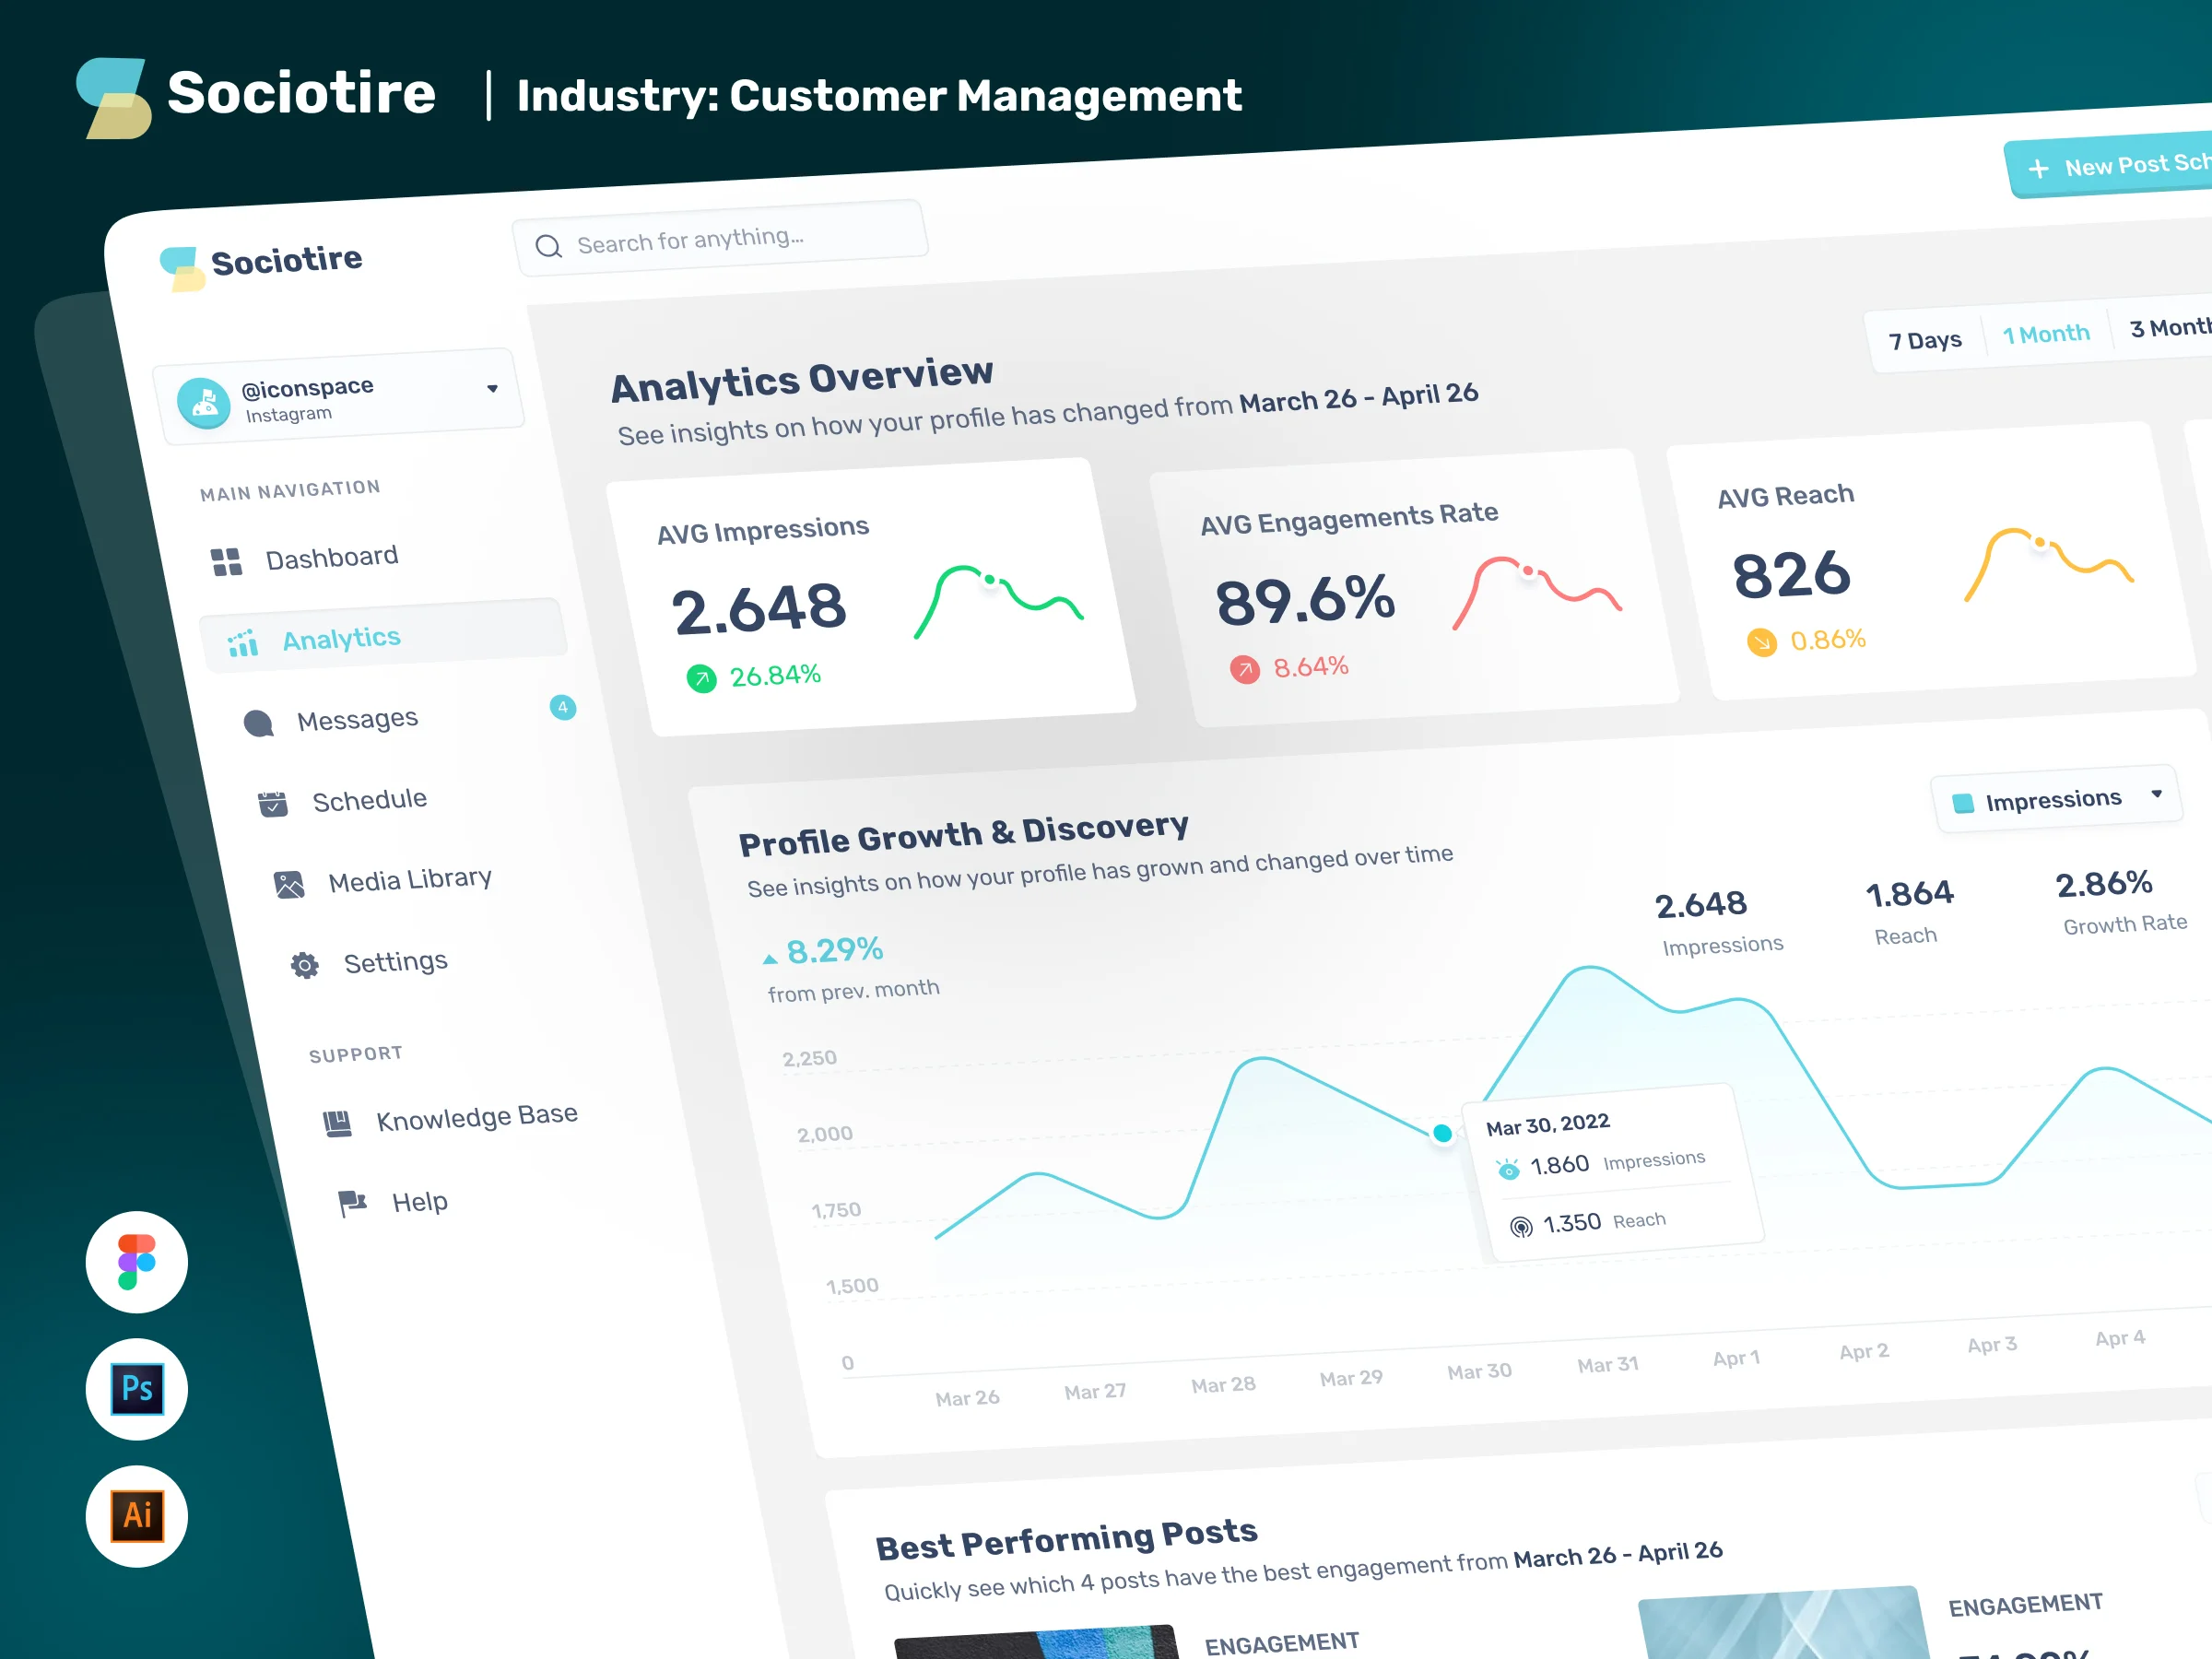Image resolution: width=2212 pixels, height=1659 pixels.
Task: Click the Help flag icon
Action: coord(352,1203)
